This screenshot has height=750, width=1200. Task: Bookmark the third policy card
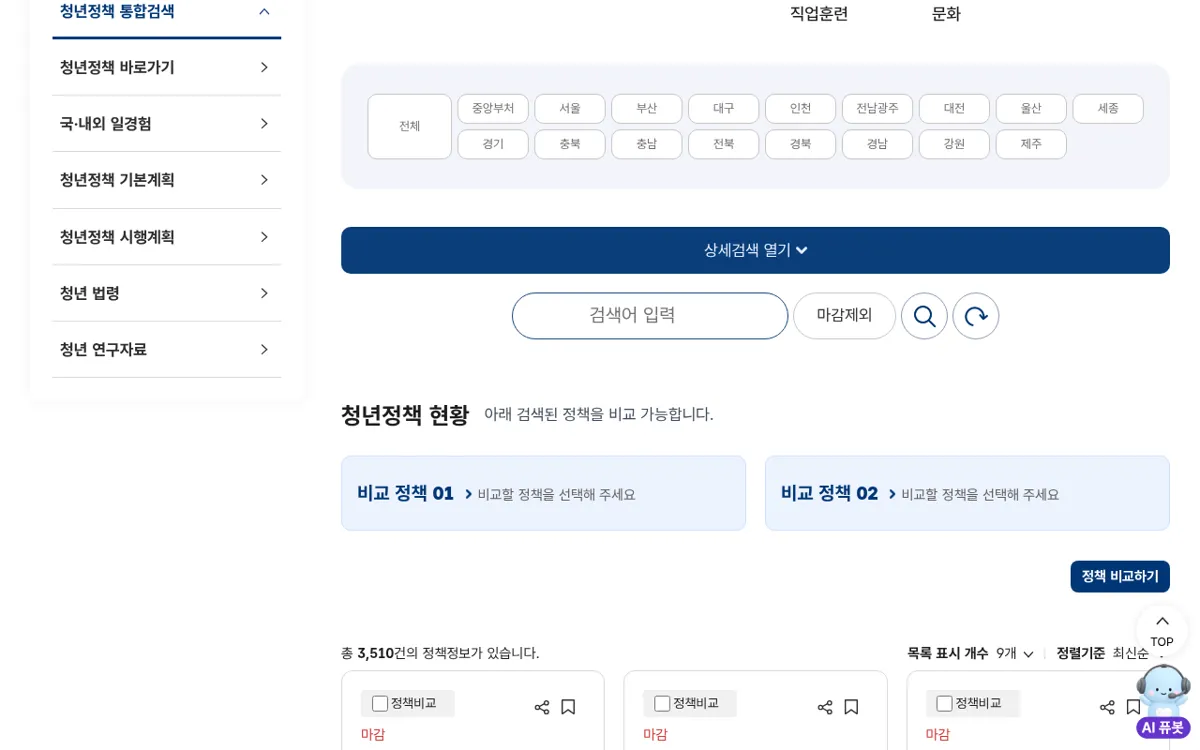click(1133, 707)
